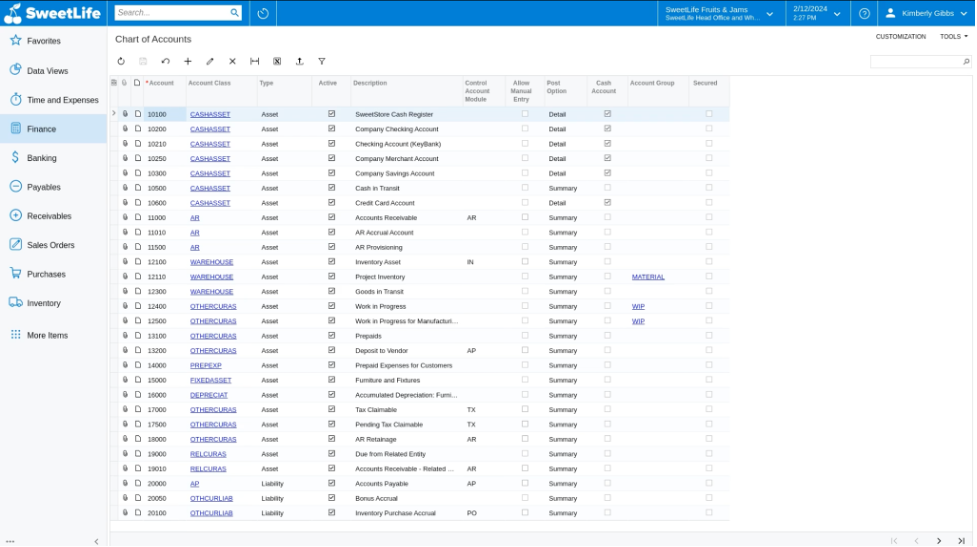This screenshot has height=547, width=977.
Task: Enable Allow Manual Entry for account 15000
Action: (x=525, y=380)
